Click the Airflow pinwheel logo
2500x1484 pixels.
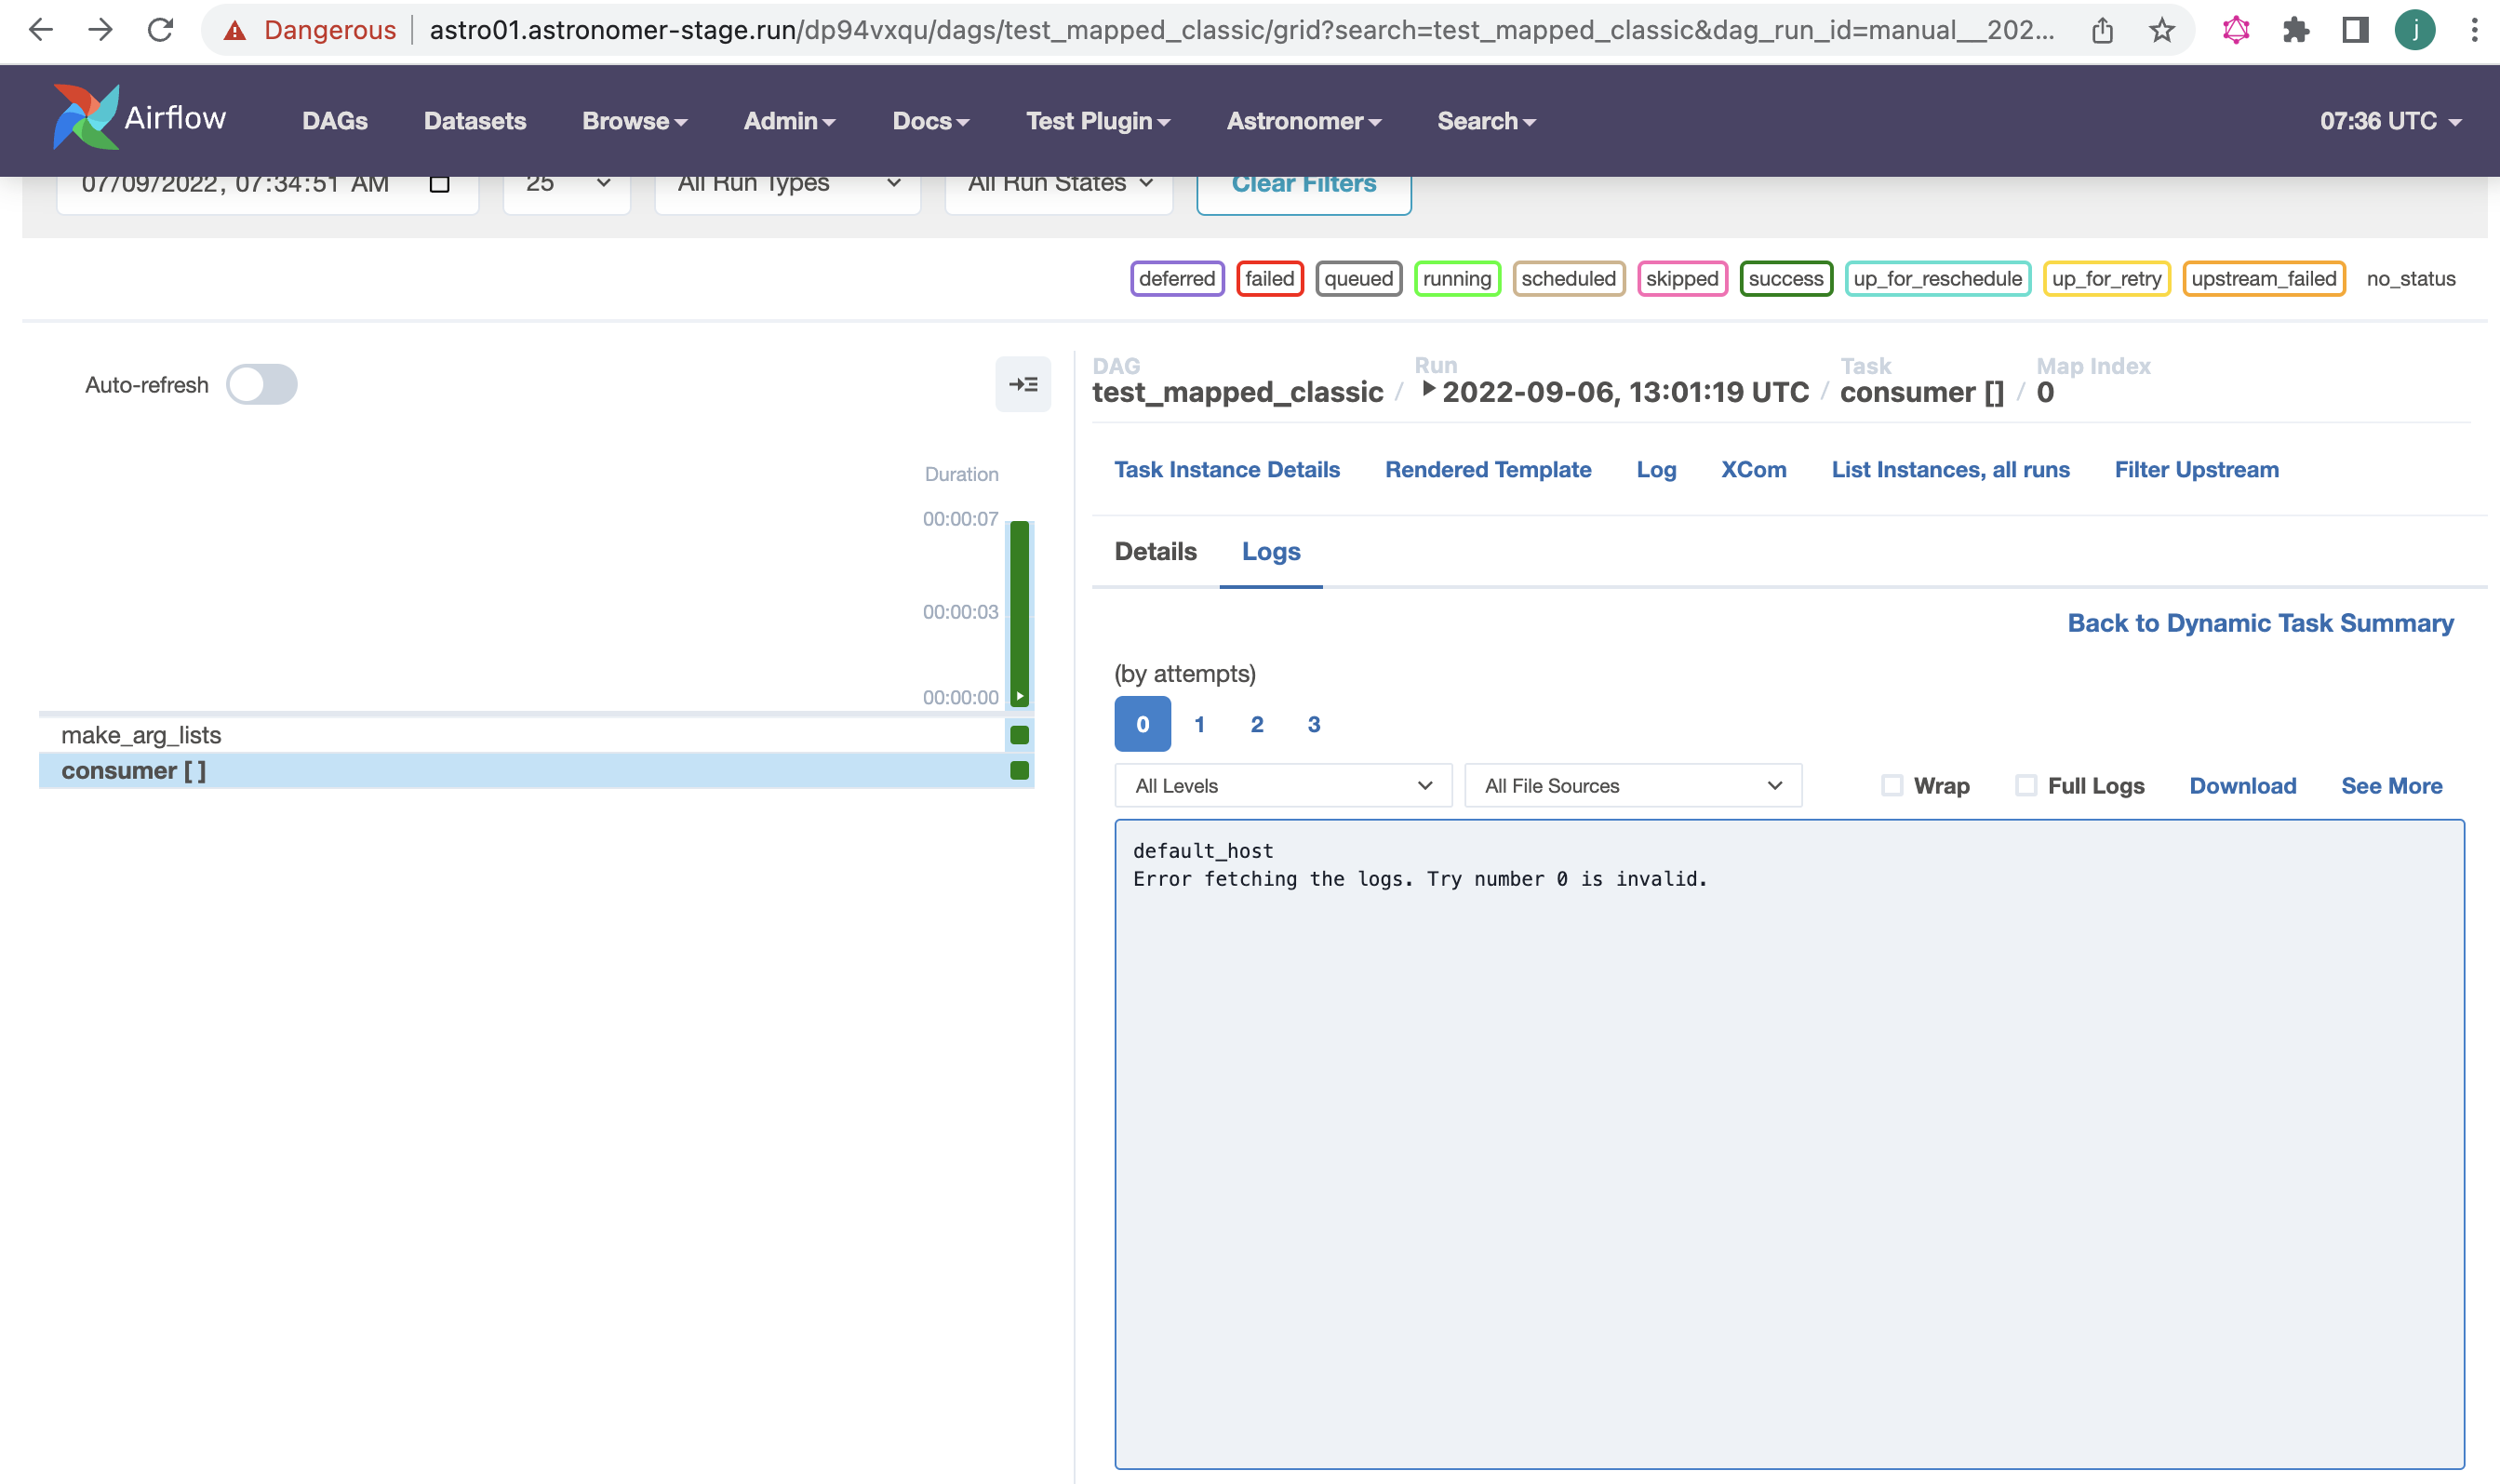85,115
